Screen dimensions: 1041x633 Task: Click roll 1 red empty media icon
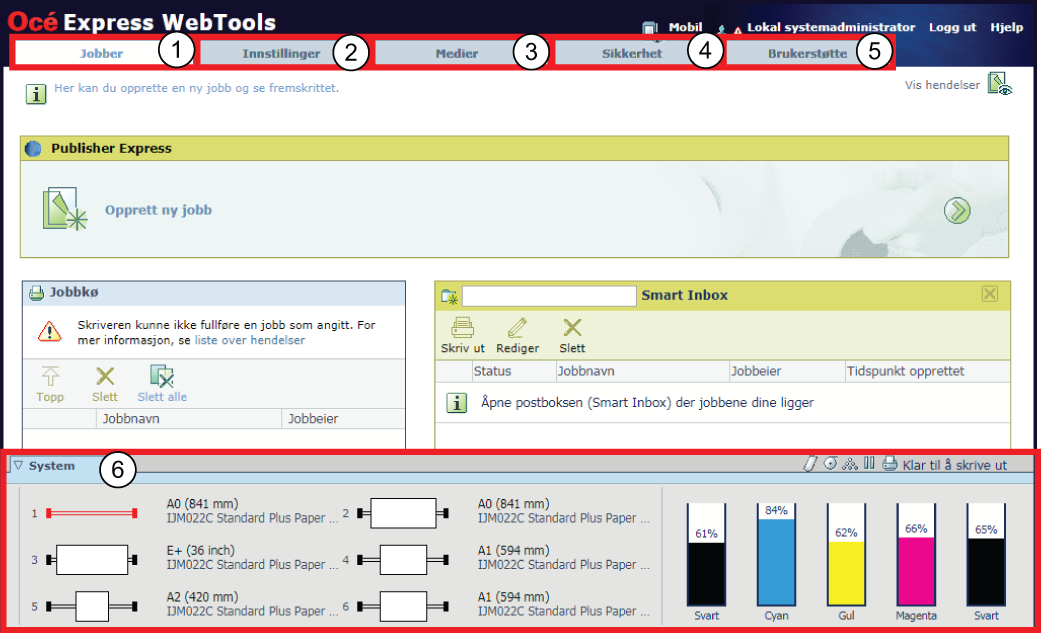click(x=92, y=513)
